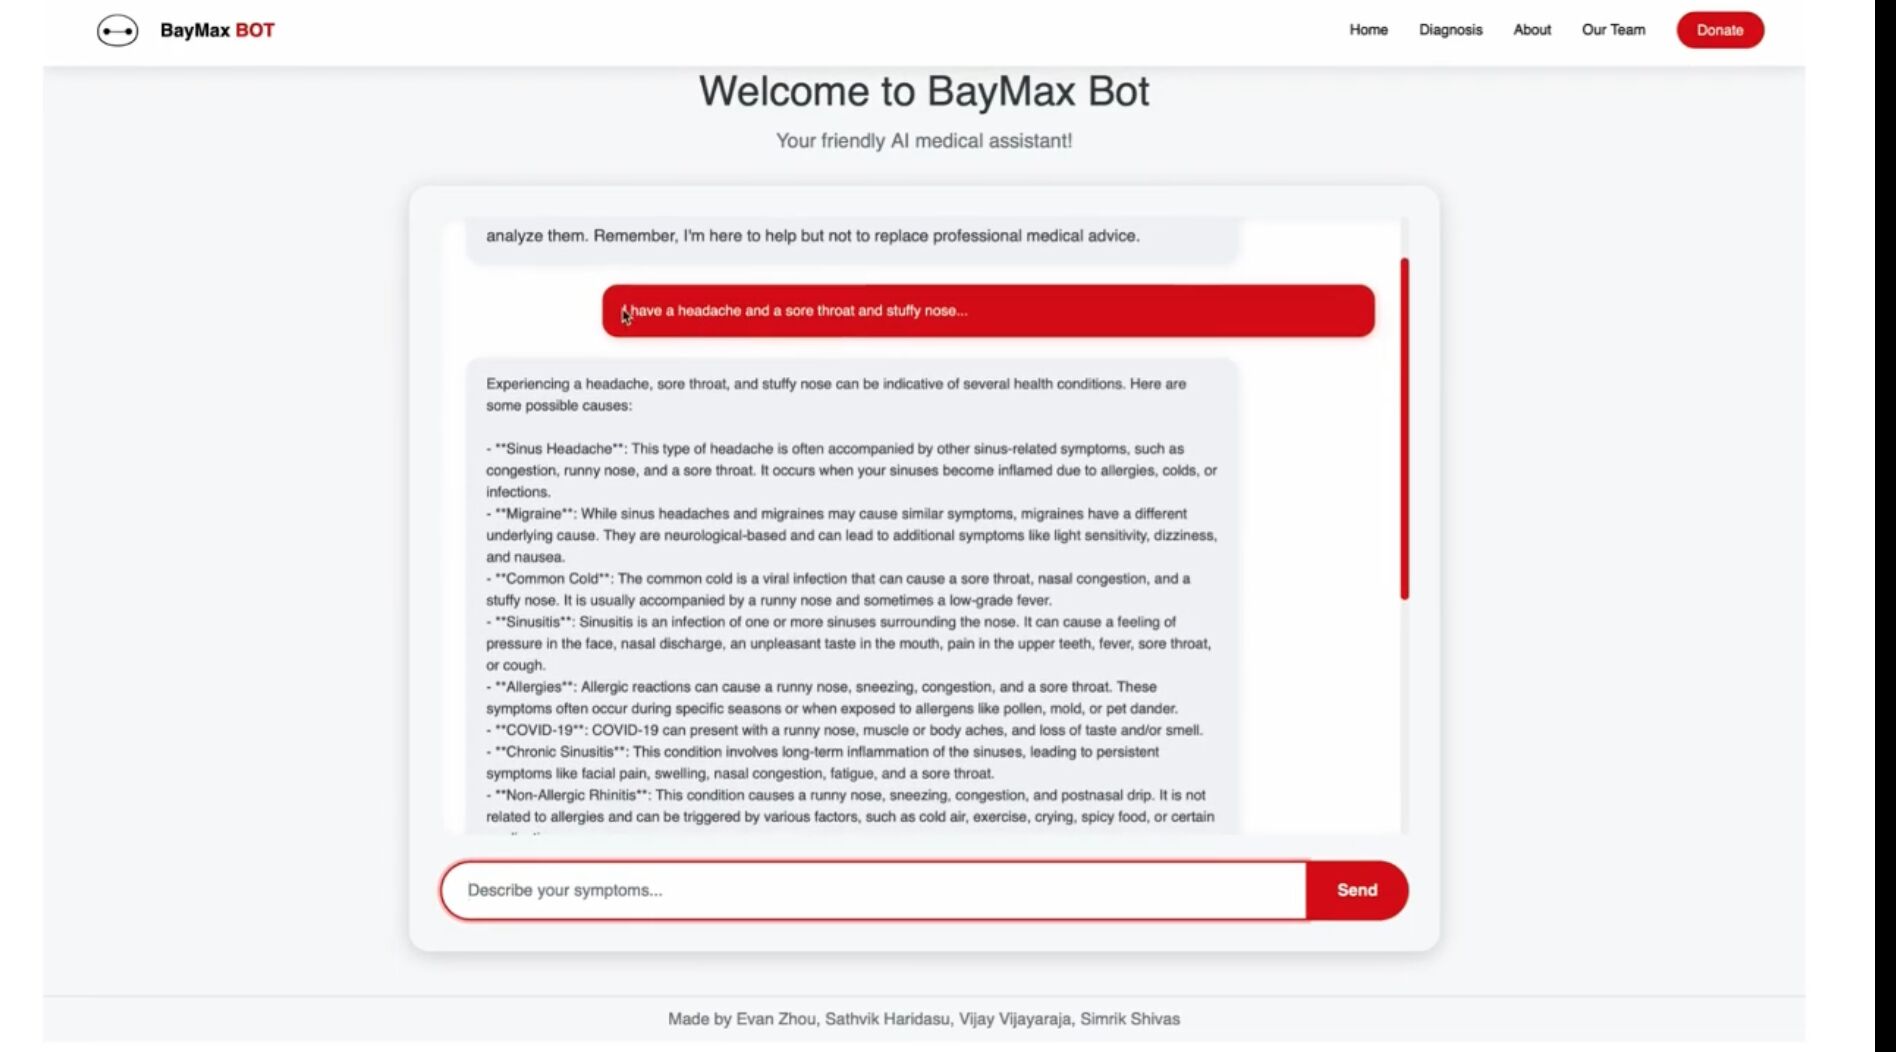Screen dimensions: 1896x1052
Task: Click the COVID-19 entry in the reply
Action: click(x=845, y=730)
